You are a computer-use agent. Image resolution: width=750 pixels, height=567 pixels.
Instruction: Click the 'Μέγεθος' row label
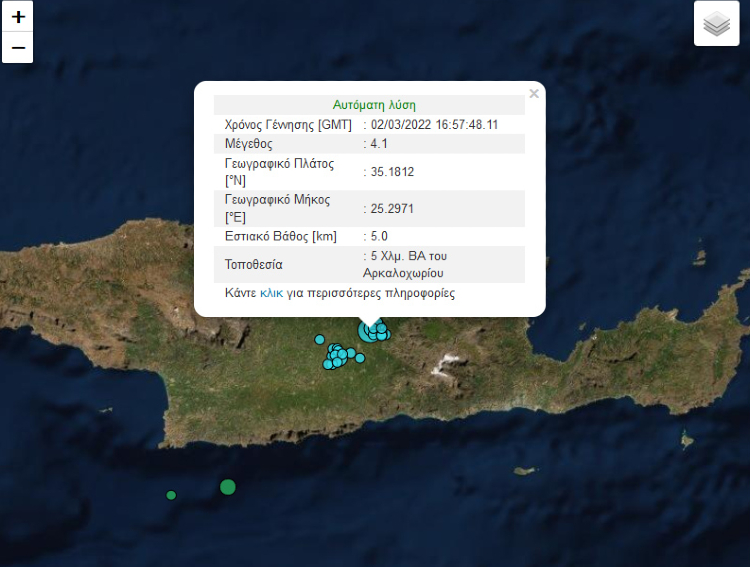tap(249, 144)
